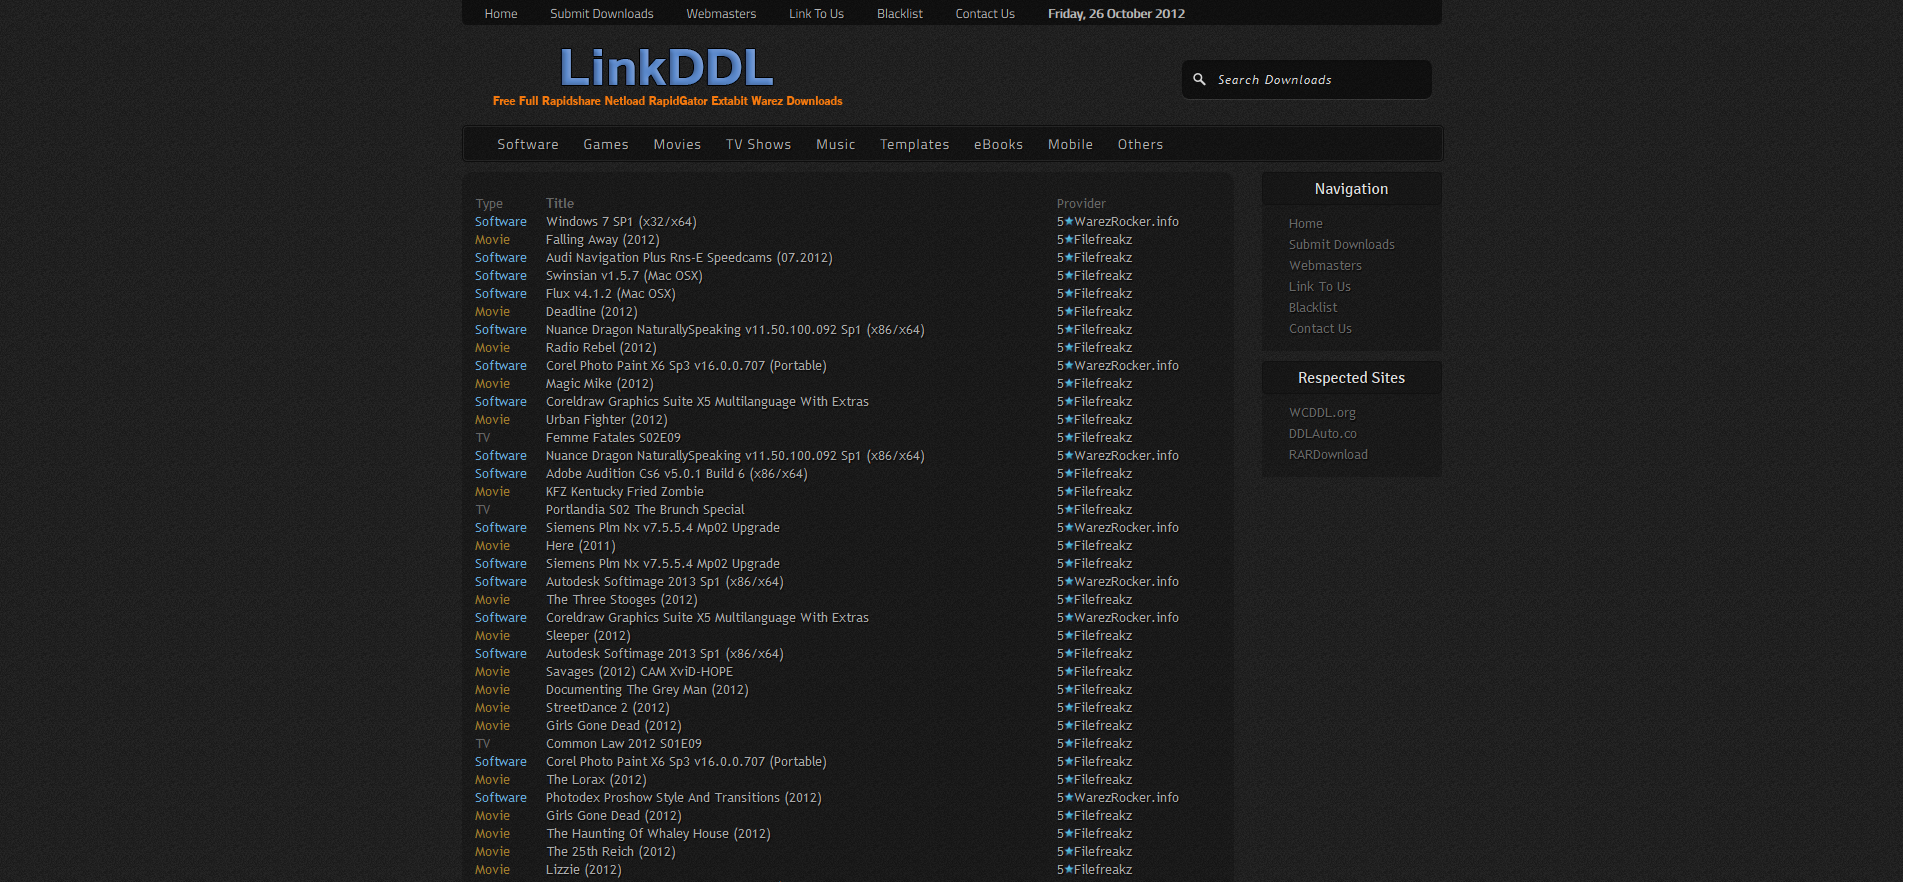Open Submit Downloads in top menu
1920x882 pixels.
(601, 14)
